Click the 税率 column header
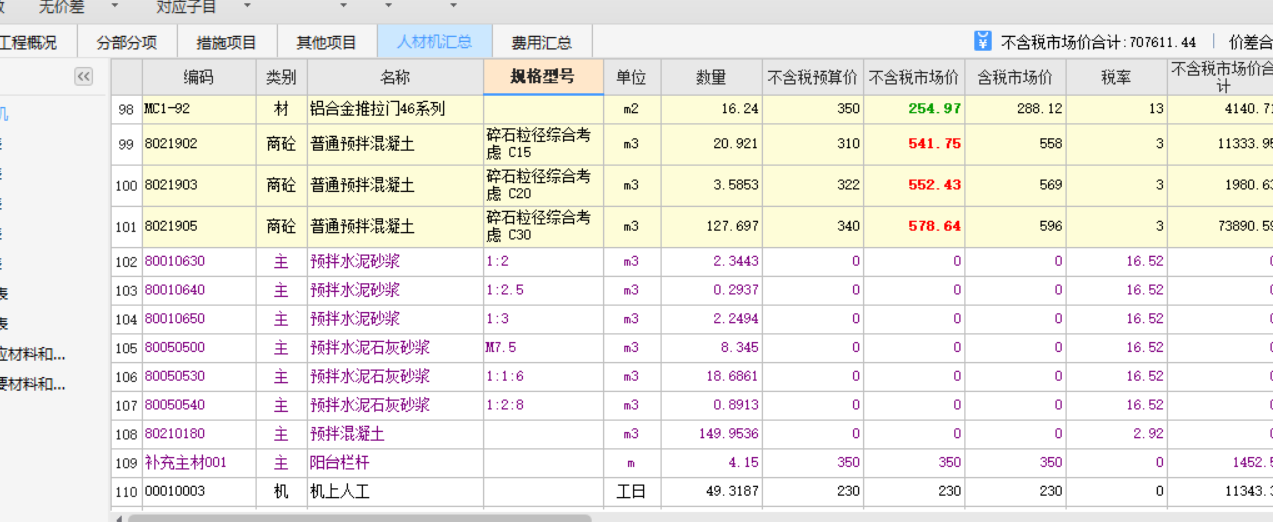1273x522 pixels. click(x=1116, y=77)
